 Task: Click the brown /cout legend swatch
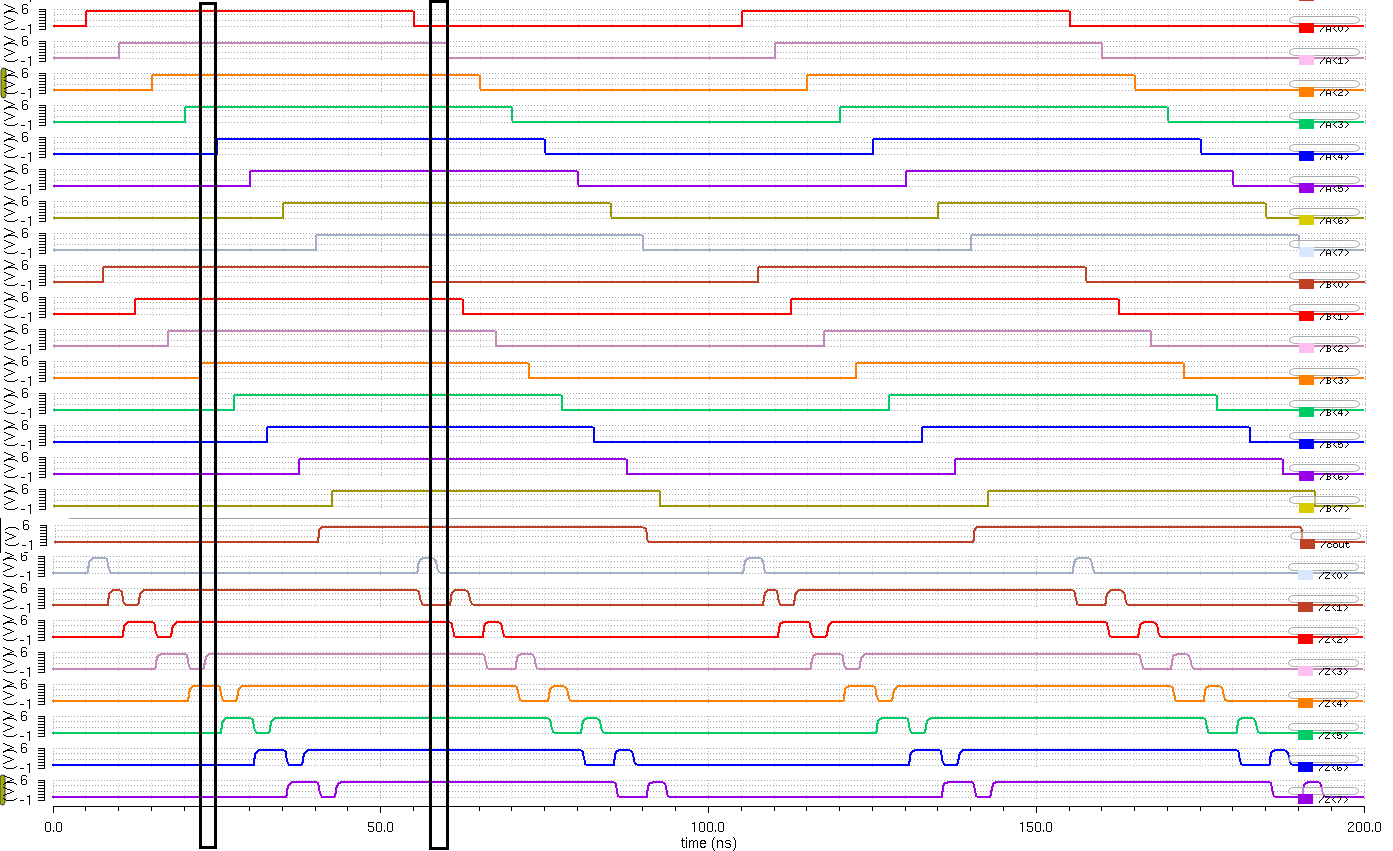tap(1305, 544)
